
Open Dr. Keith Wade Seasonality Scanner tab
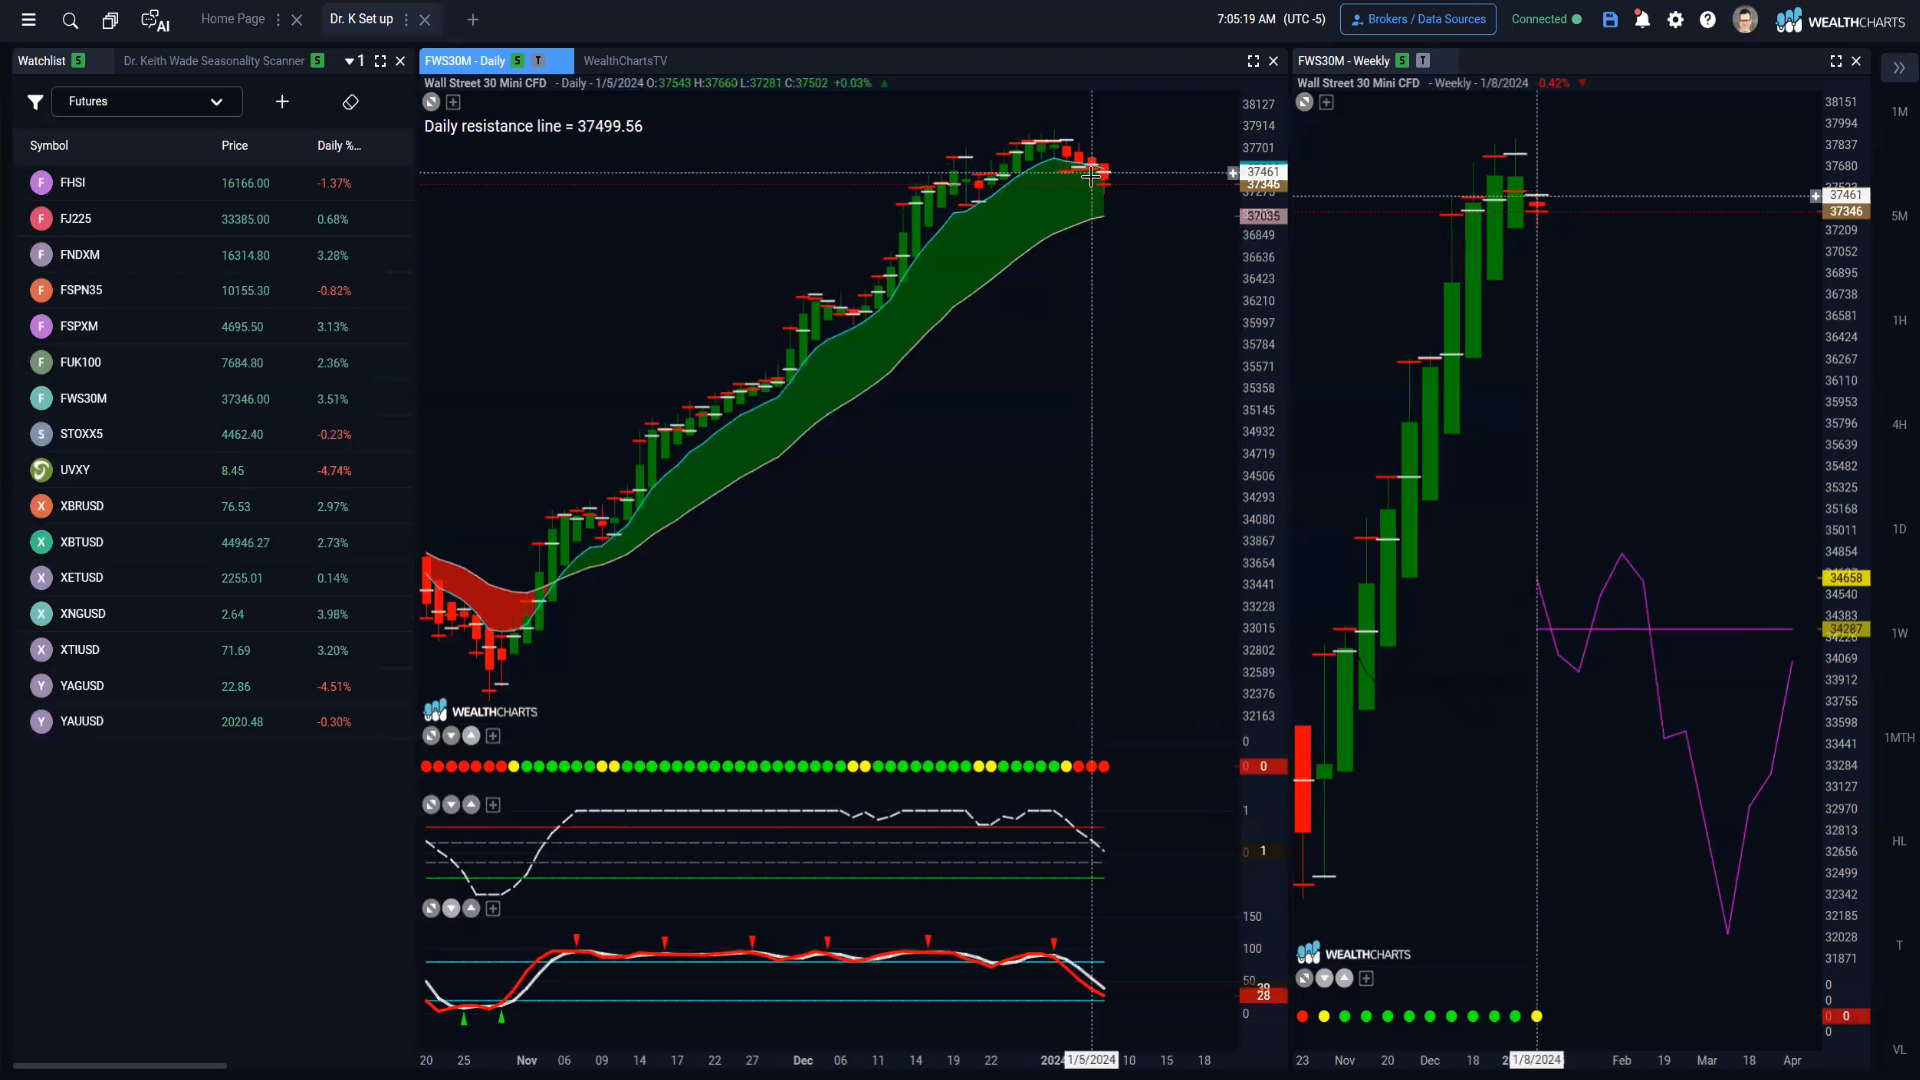pos(214,61)
